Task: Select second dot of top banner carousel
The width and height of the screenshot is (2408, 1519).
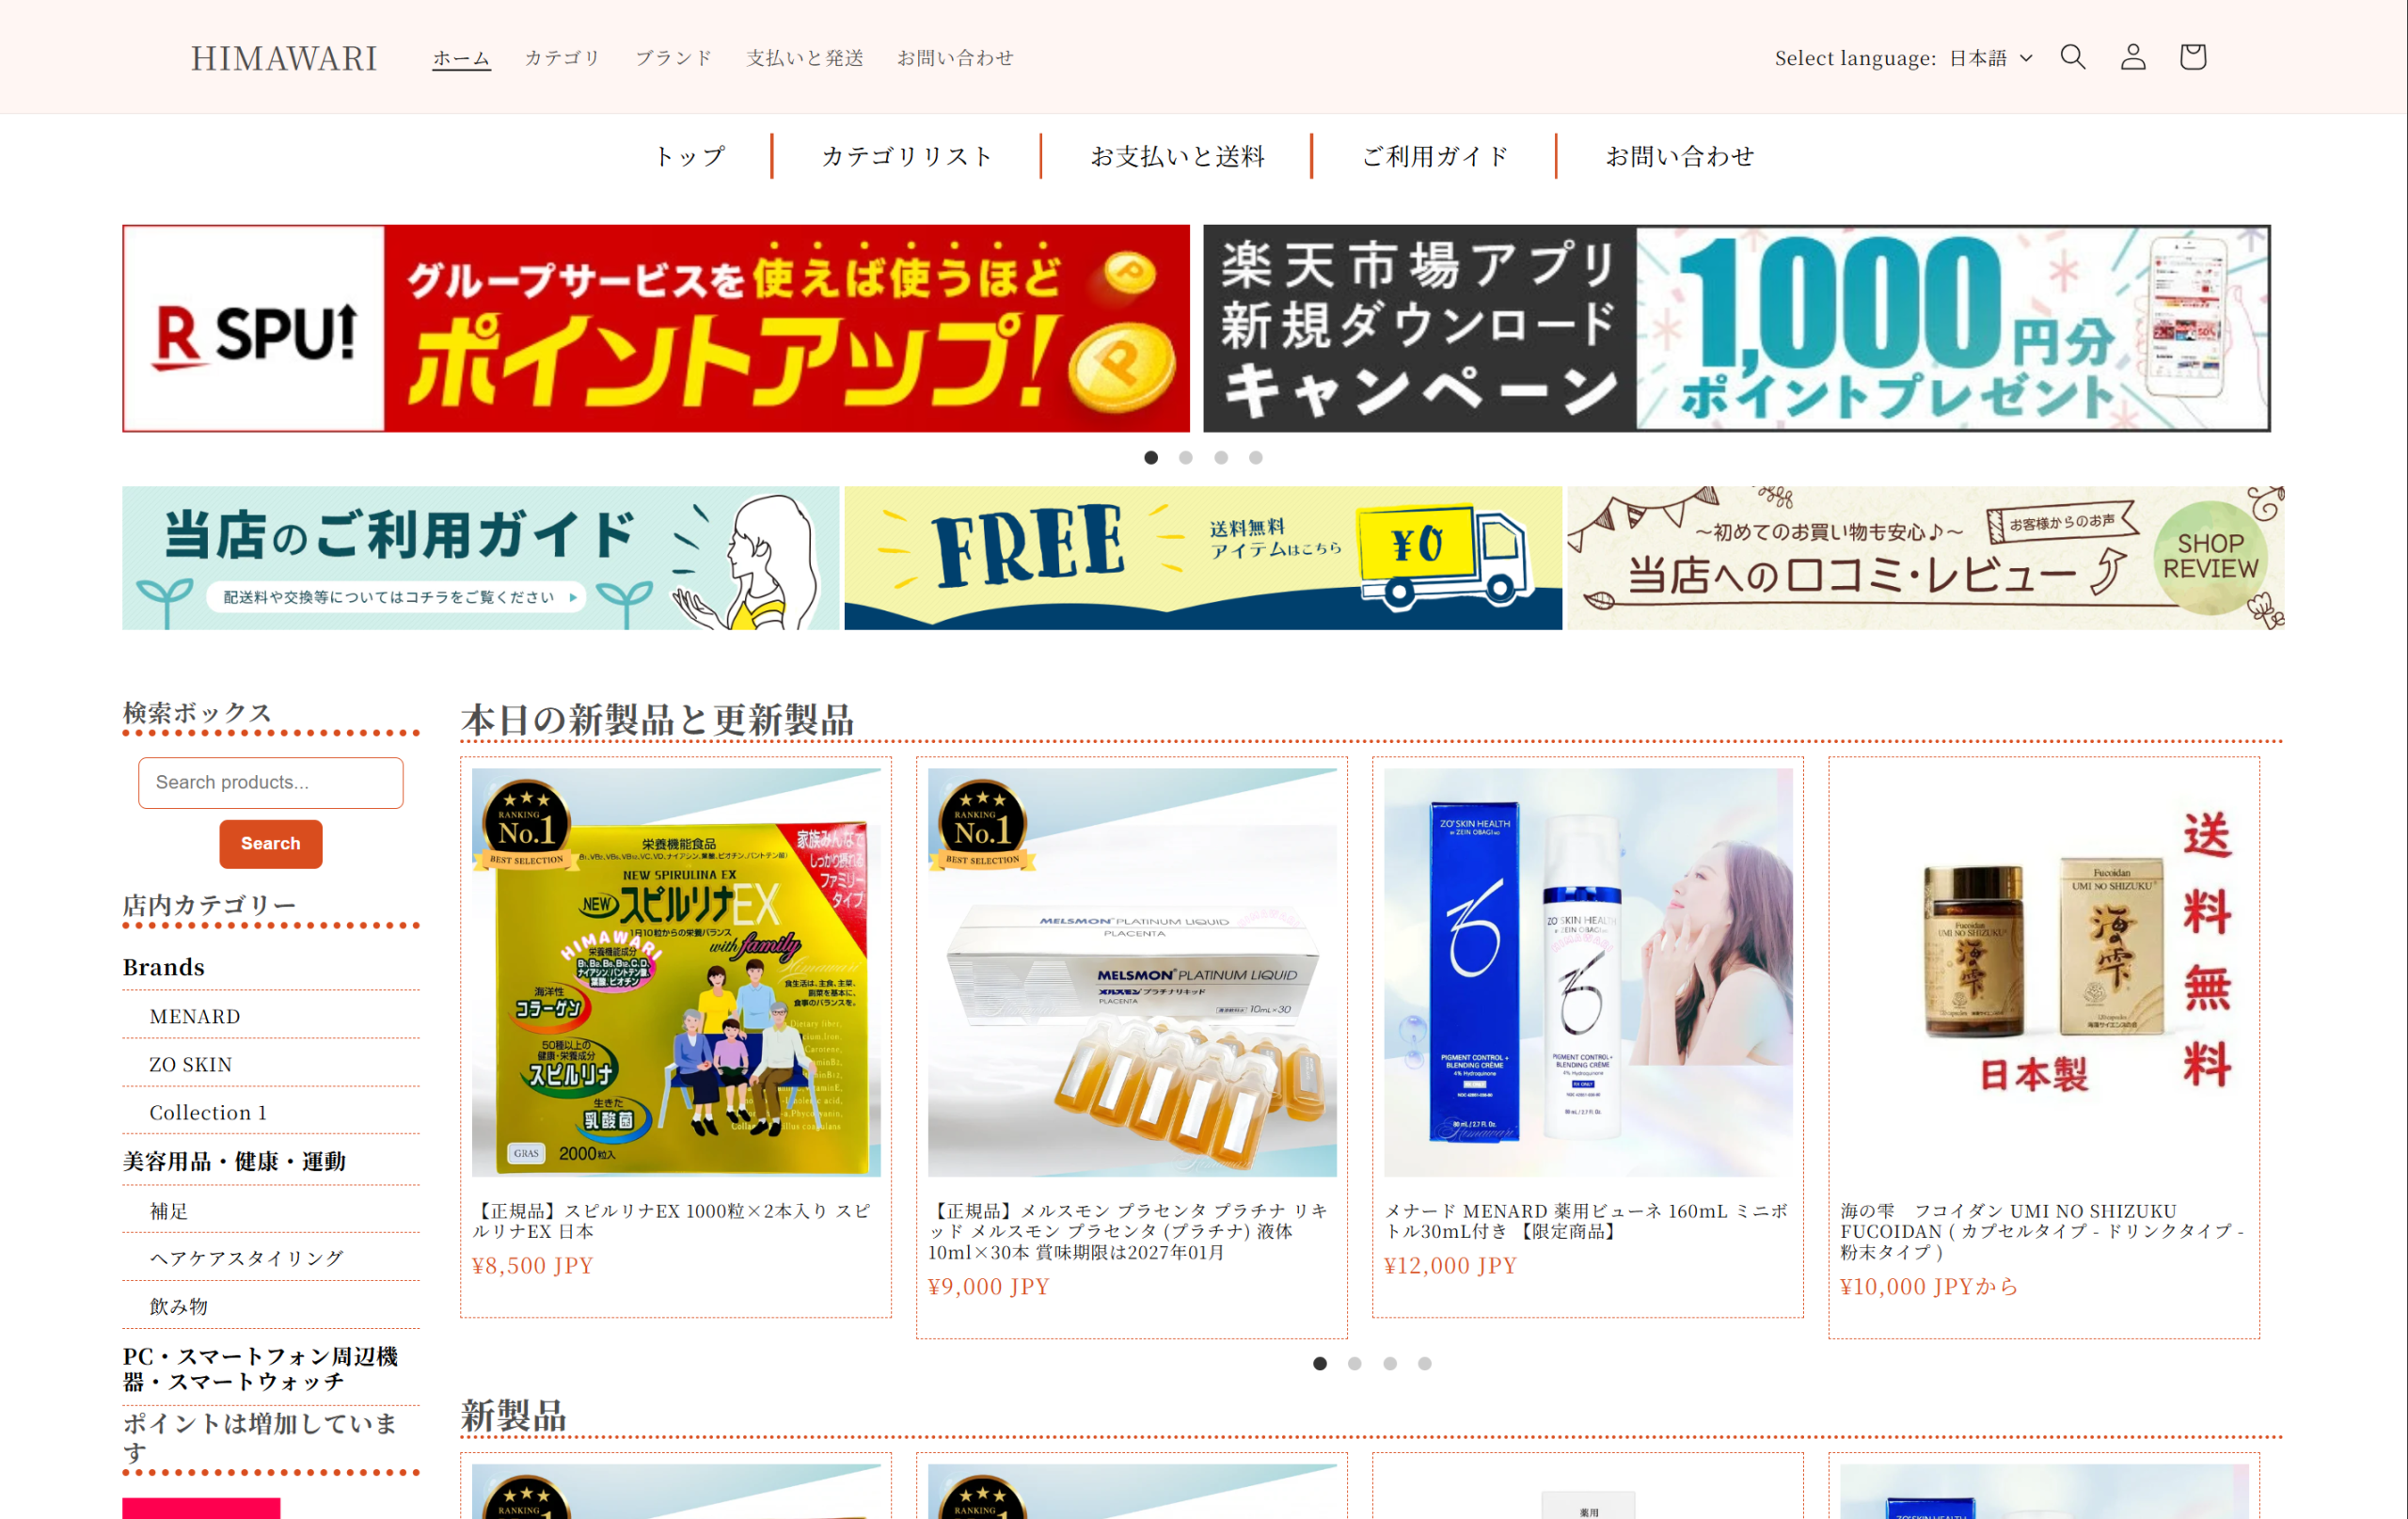Action: (1186, 458)
